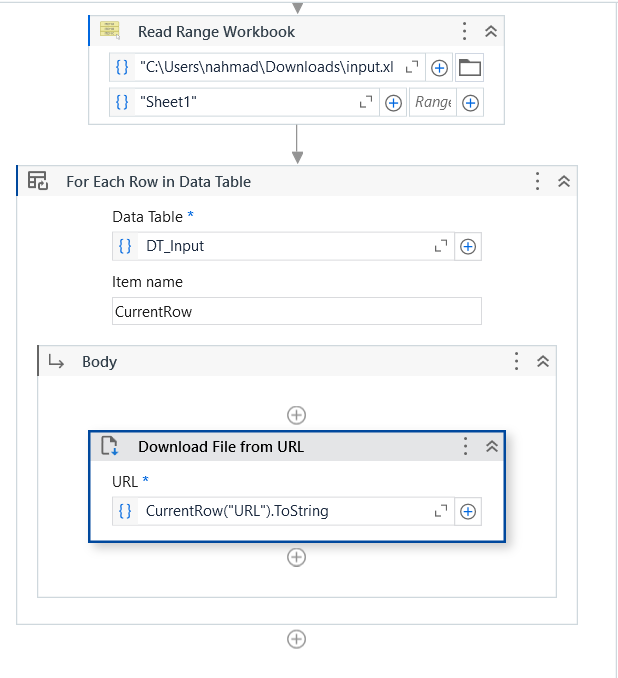Click the browse folder icon for workbook path
618x678 pixels.
(469, 68)
